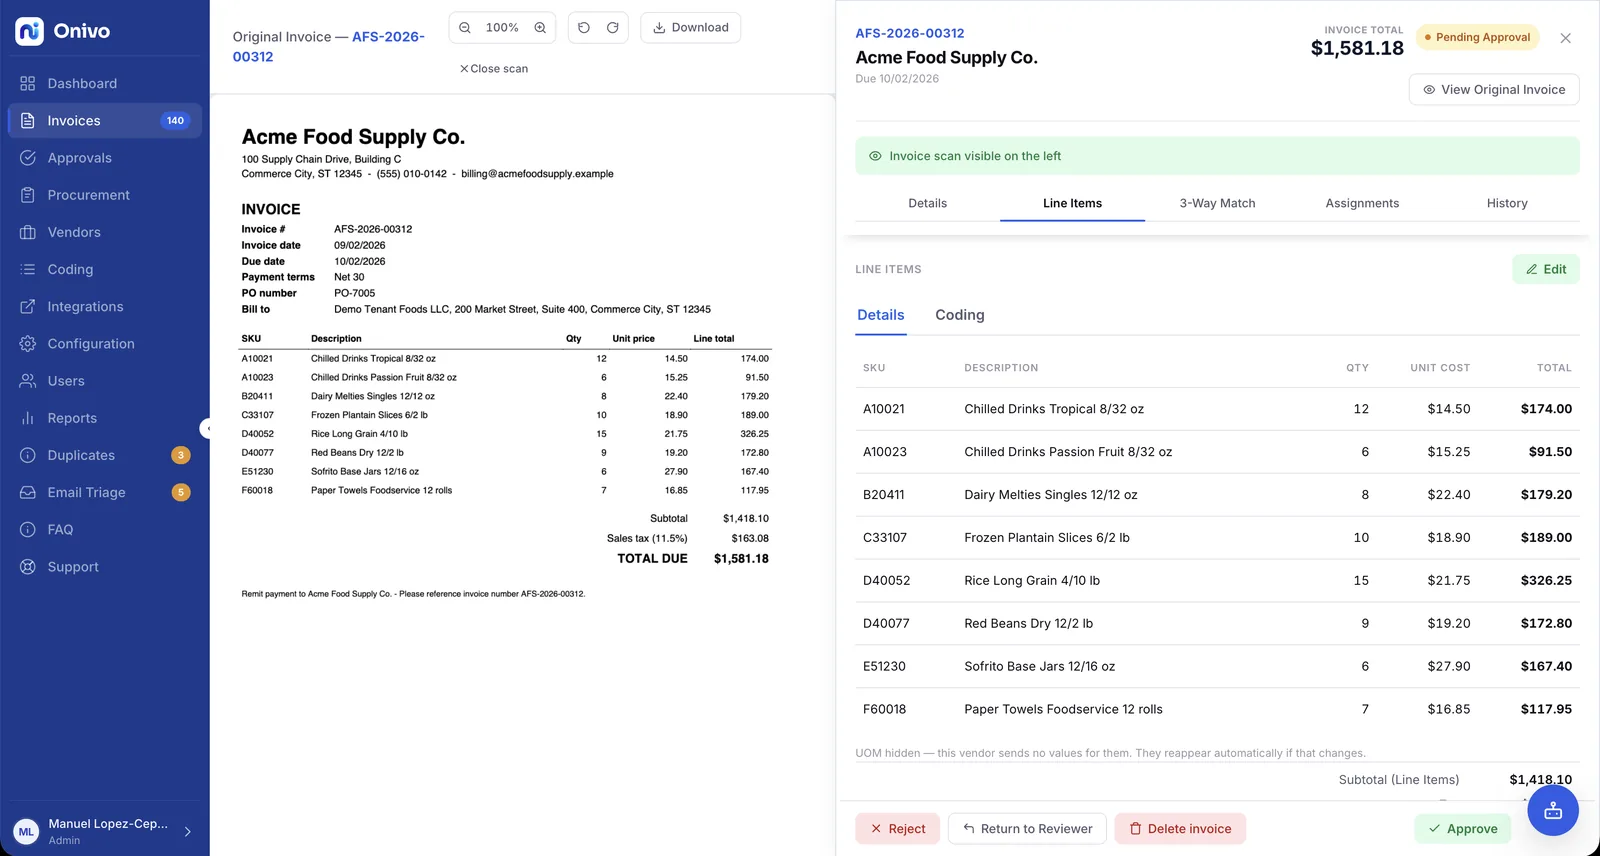Click the UNIT COST column header

[1440, 368]
